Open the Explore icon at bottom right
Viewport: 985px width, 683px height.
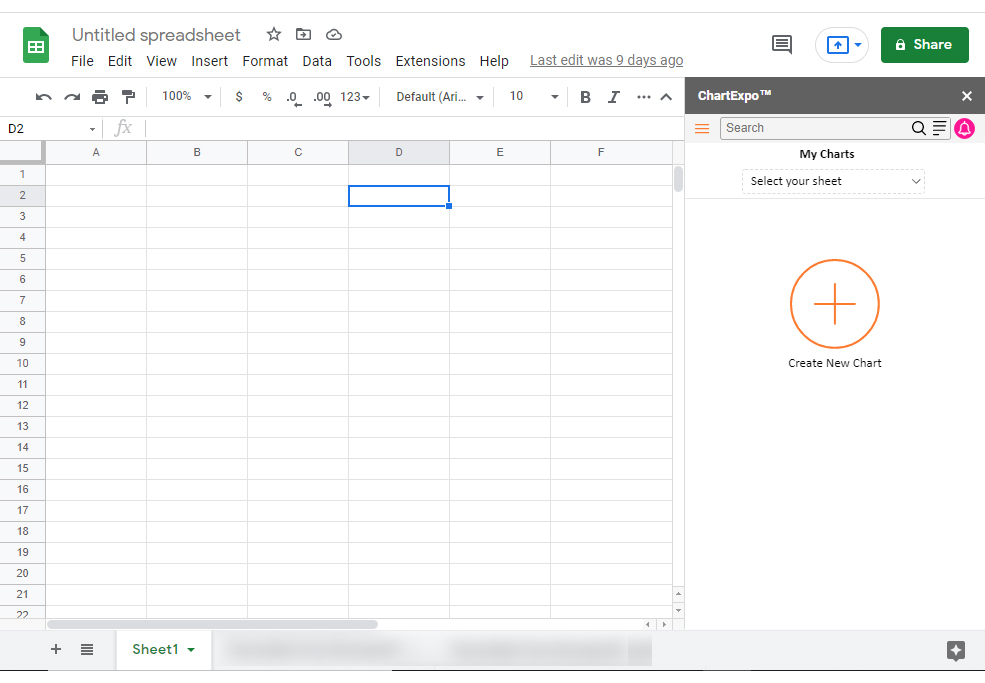click(x=955, y=651)
